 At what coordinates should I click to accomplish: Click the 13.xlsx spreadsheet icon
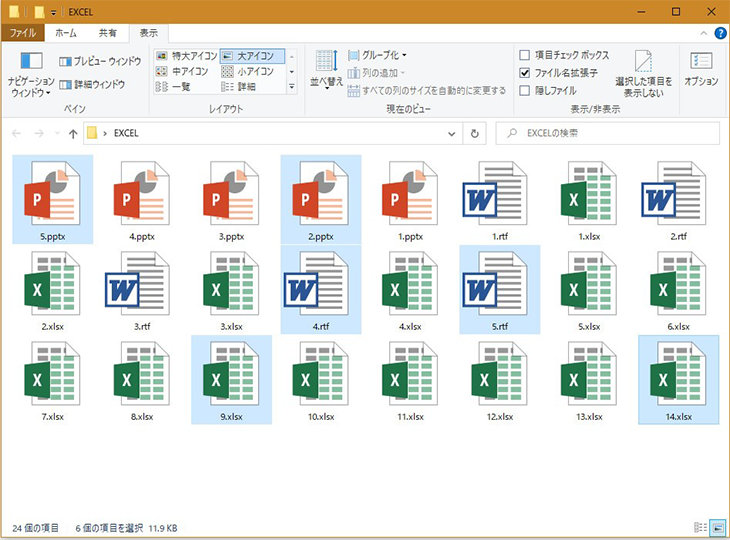pos(588,374)
